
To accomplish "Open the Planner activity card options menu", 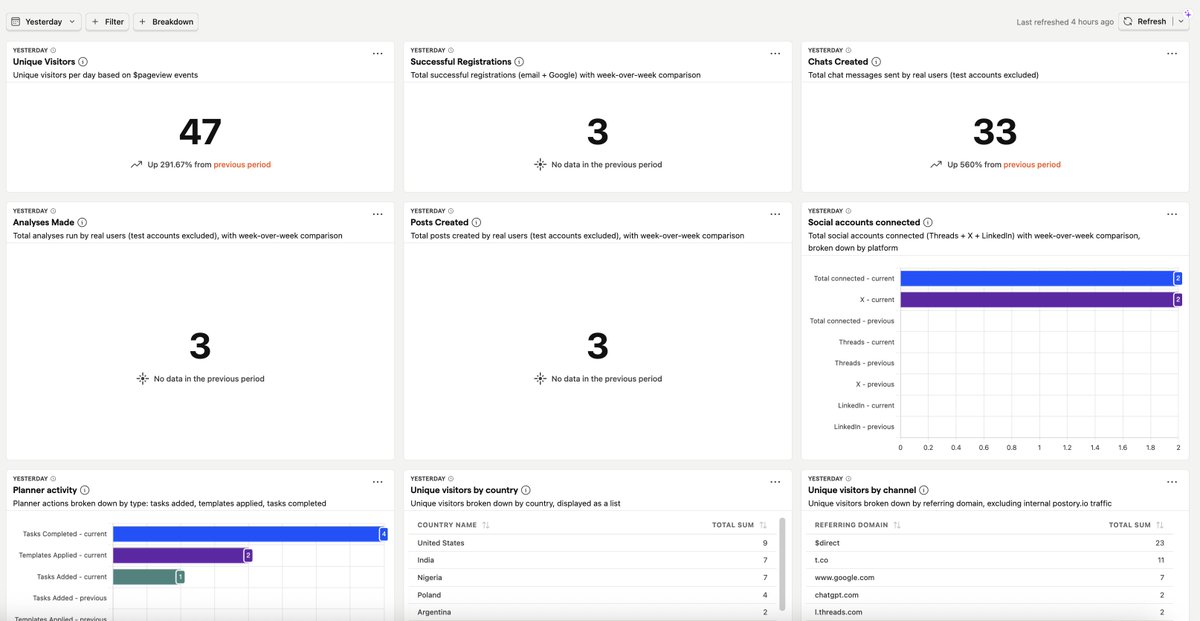I will click(x=378, y=482).
